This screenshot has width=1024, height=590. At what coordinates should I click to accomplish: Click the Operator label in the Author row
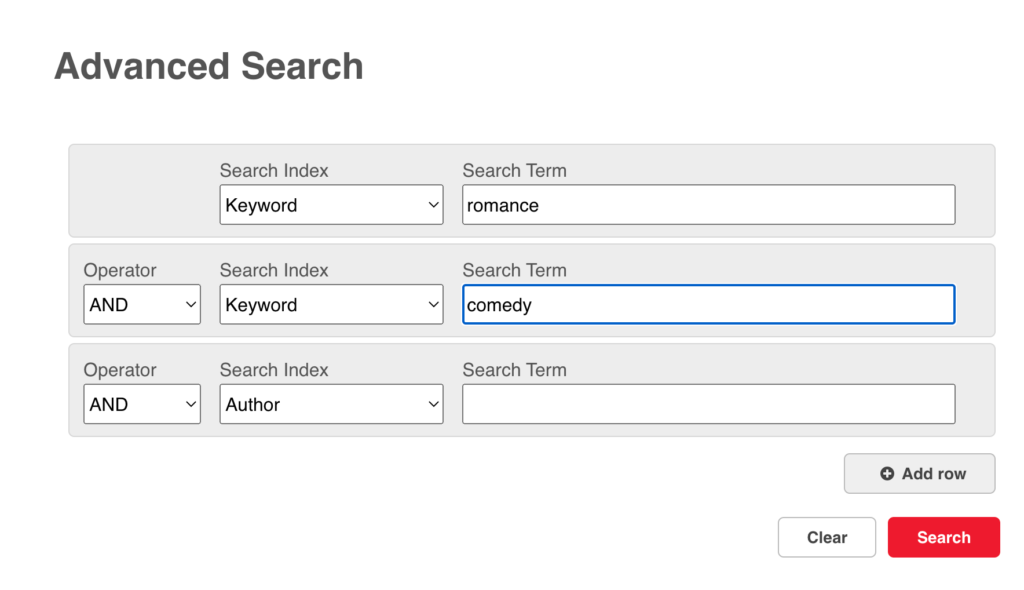(120, 370)
